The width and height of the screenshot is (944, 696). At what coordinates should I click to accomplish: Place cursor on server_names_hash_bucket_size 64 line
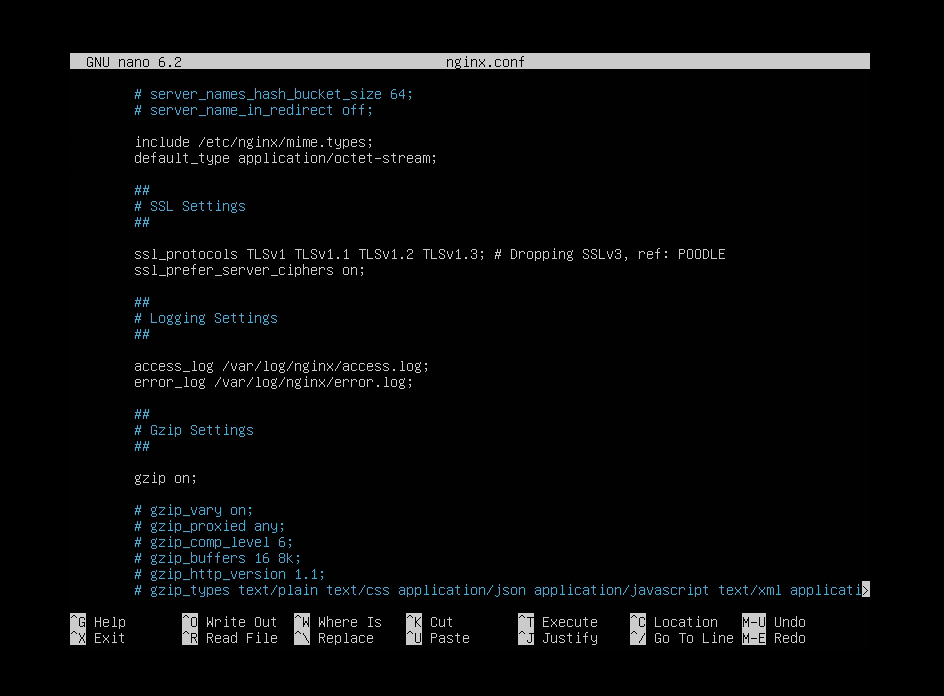point(274,95)
